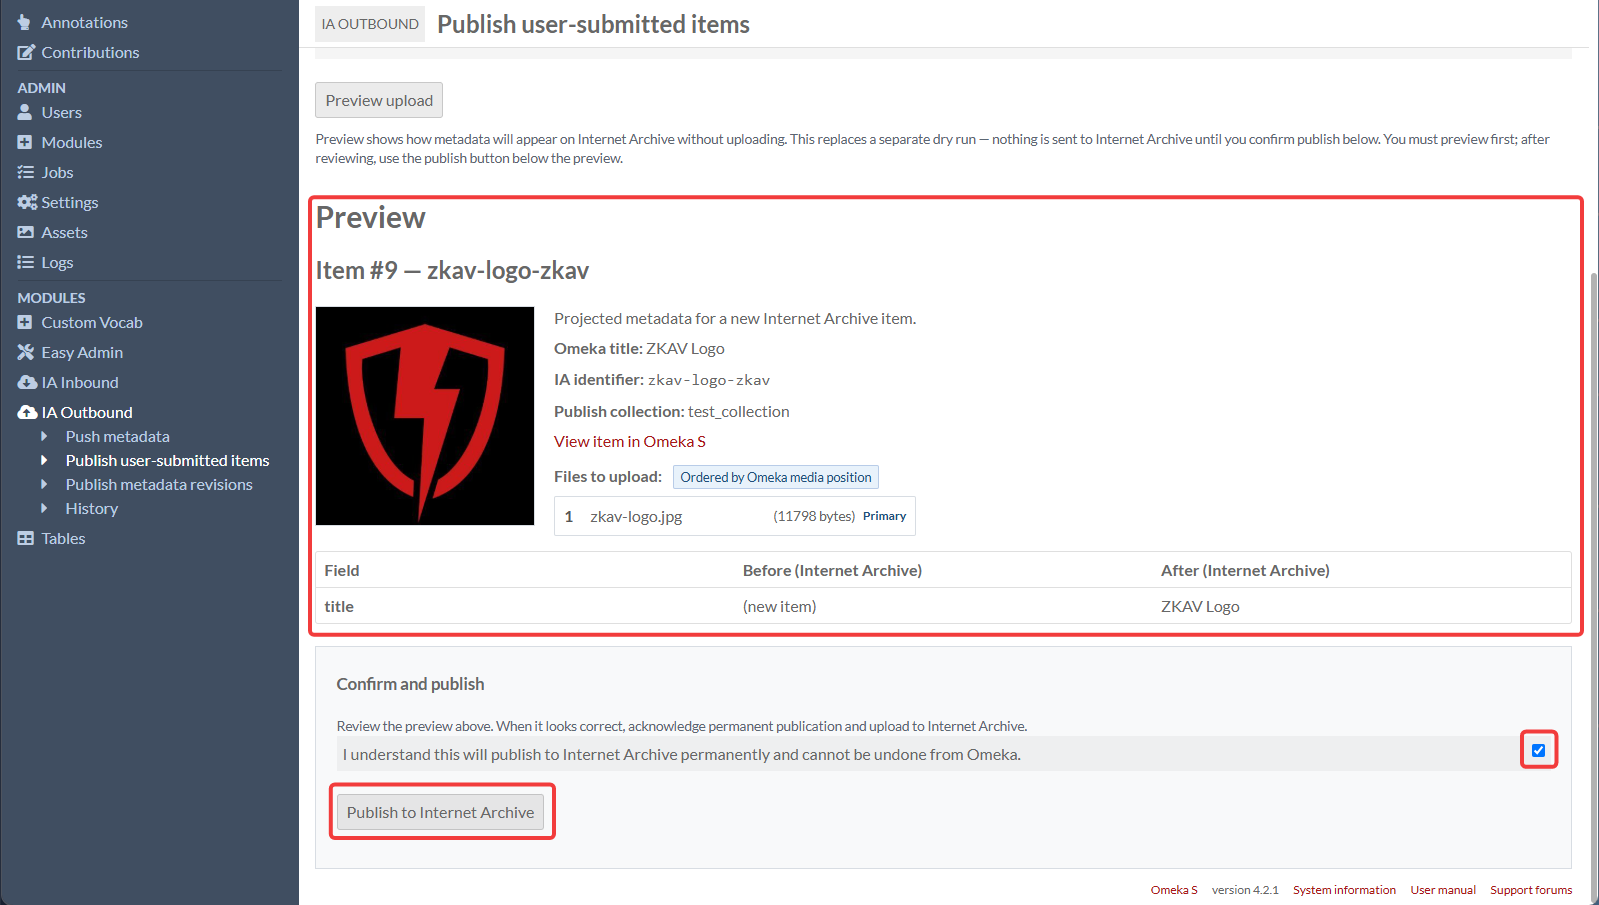This screenshot has height=905, width=1599.
Task: Click the IA Inbound cloud download icon
Action: 27,382
